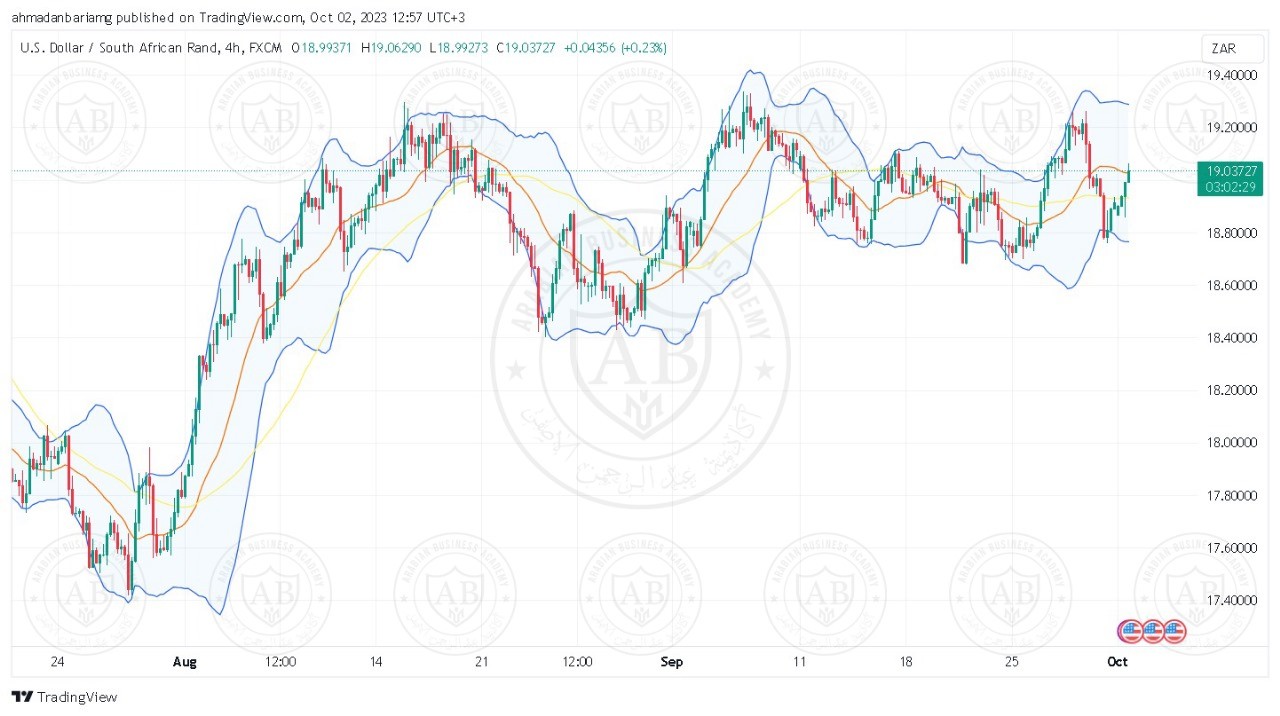Click the bar countdown timer 03:02:29
The height and width of the screenshot is (716, 1280).
(1232, 186)
